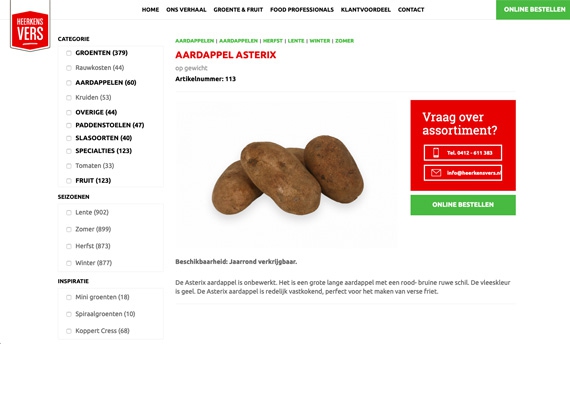
Task: Open the Ons Verhaal page
Action: pyautogui.click(x=186, y=10)
